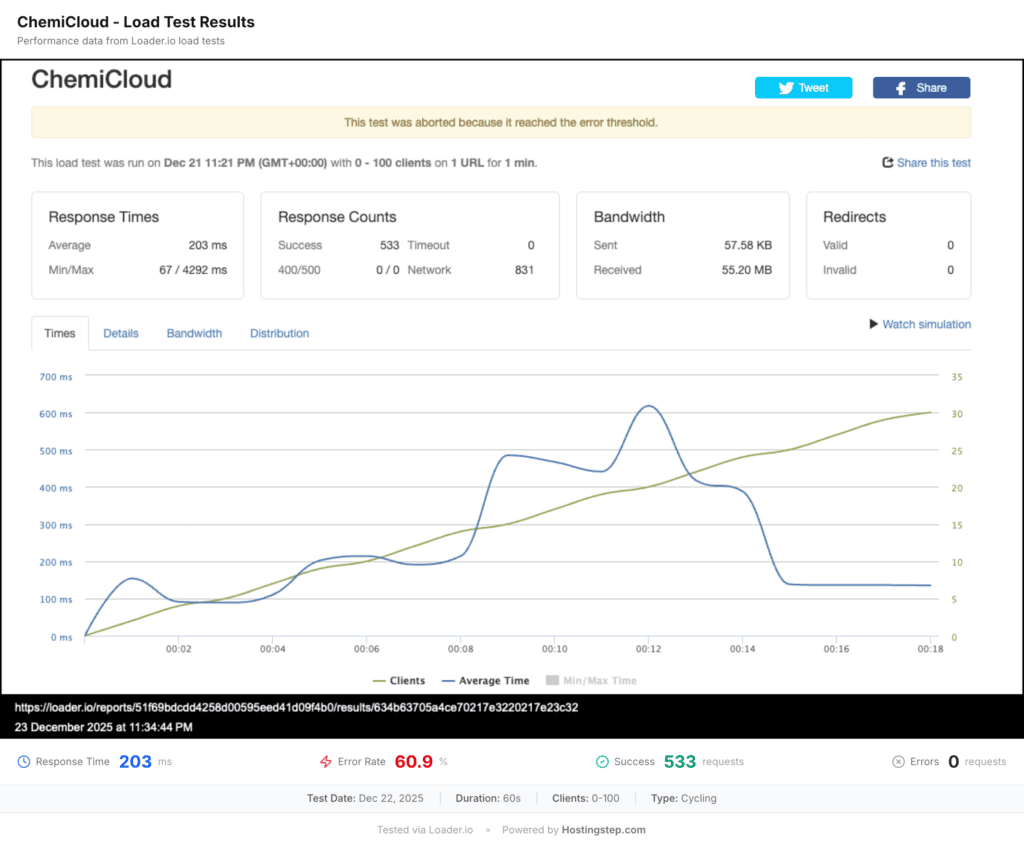Click the checkmark icon next to Success
The height and width of the screenshot is (847, 1024).
tap(602, 762)
